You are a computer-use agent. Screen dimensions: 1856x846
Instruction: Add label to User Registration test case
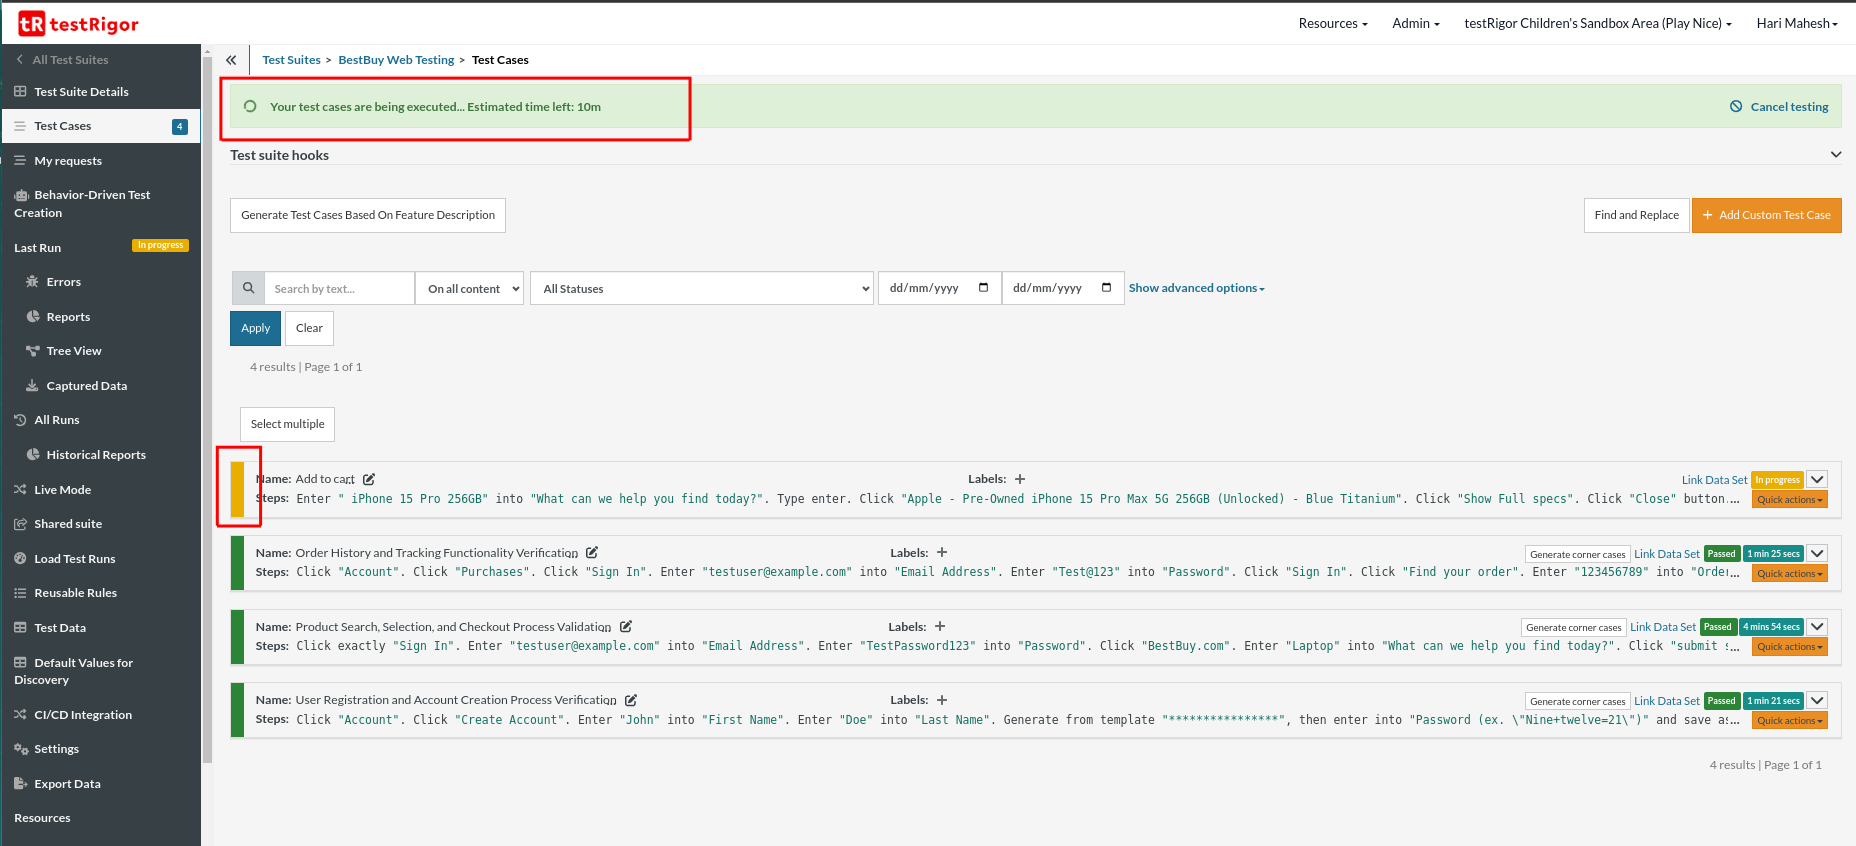942,700
